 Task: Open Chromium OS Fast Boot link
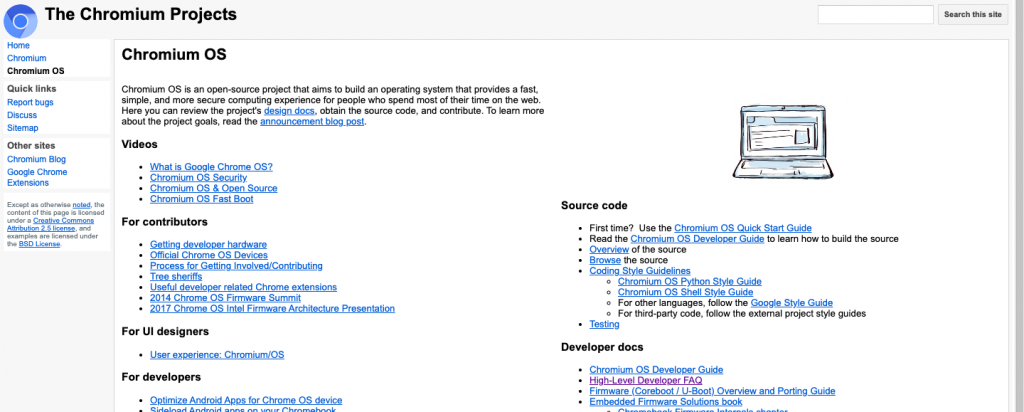[x=202, y=199]
